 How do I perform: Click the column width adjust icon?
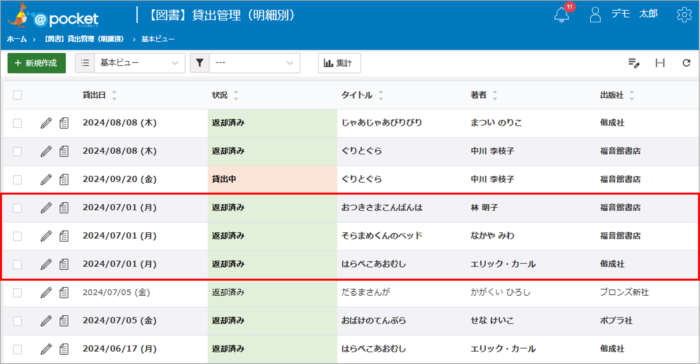pos(660,63)
